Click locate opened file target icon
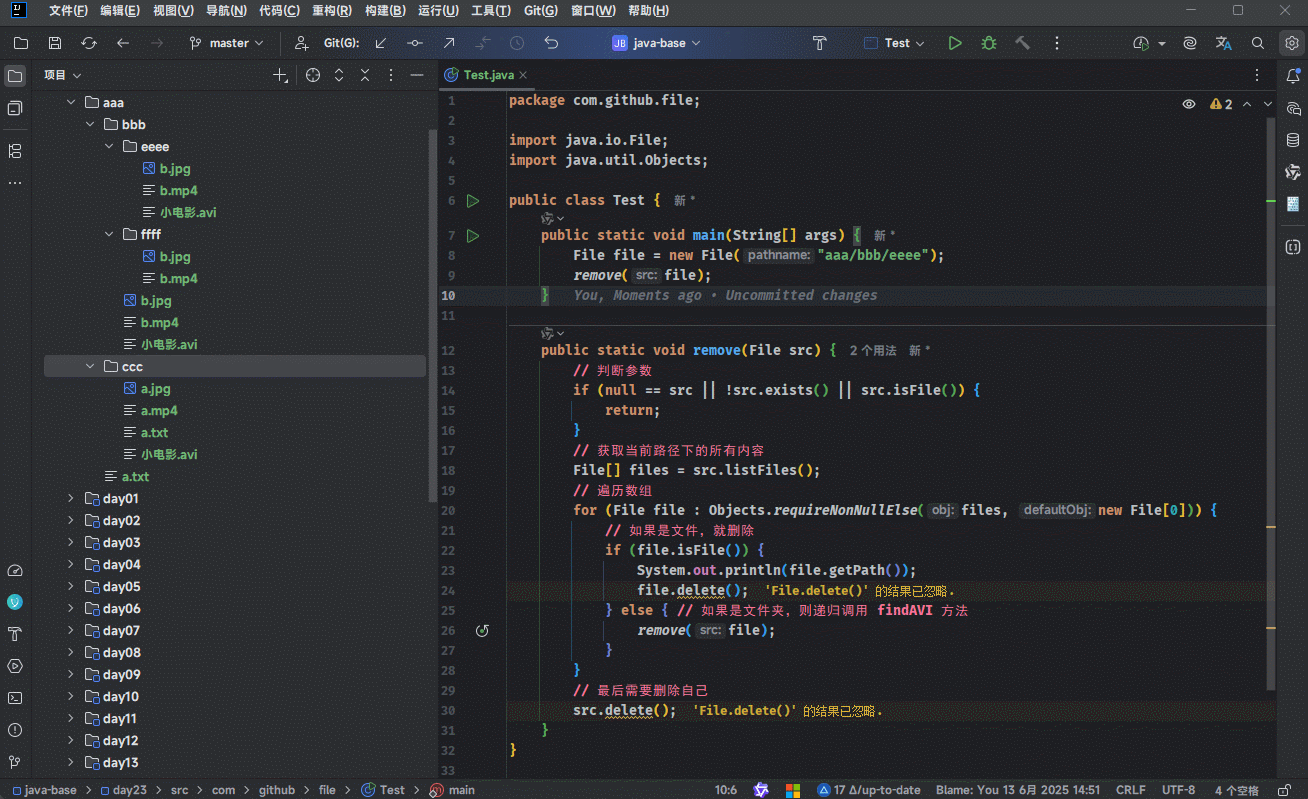Image resolution: width=1308 pixels, height=799 pixels. pyautogui.click(x=313, y=75)
